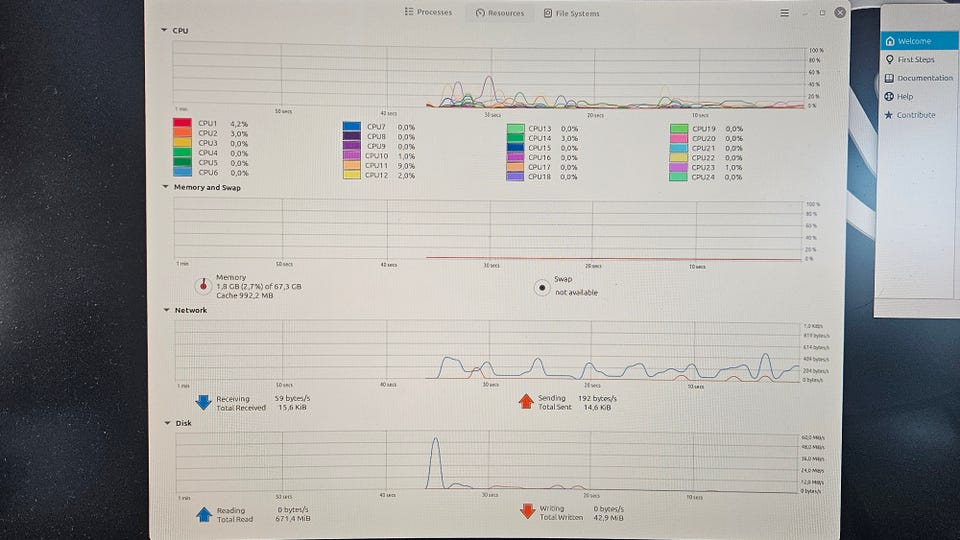Click the star icon beside Contribute
The image size is (960, 540).
888,115
